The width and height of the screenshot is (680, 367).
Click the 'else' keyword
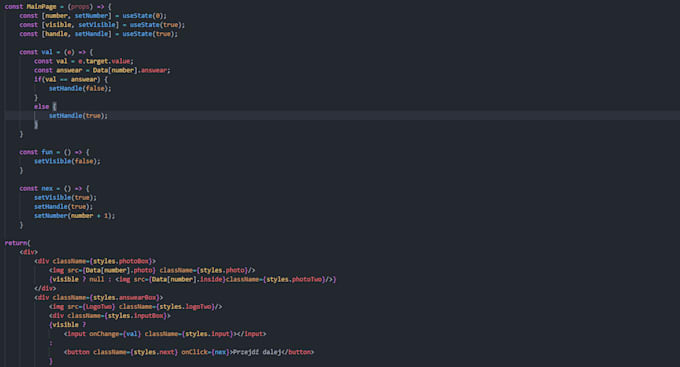click(x=41, y=107)
